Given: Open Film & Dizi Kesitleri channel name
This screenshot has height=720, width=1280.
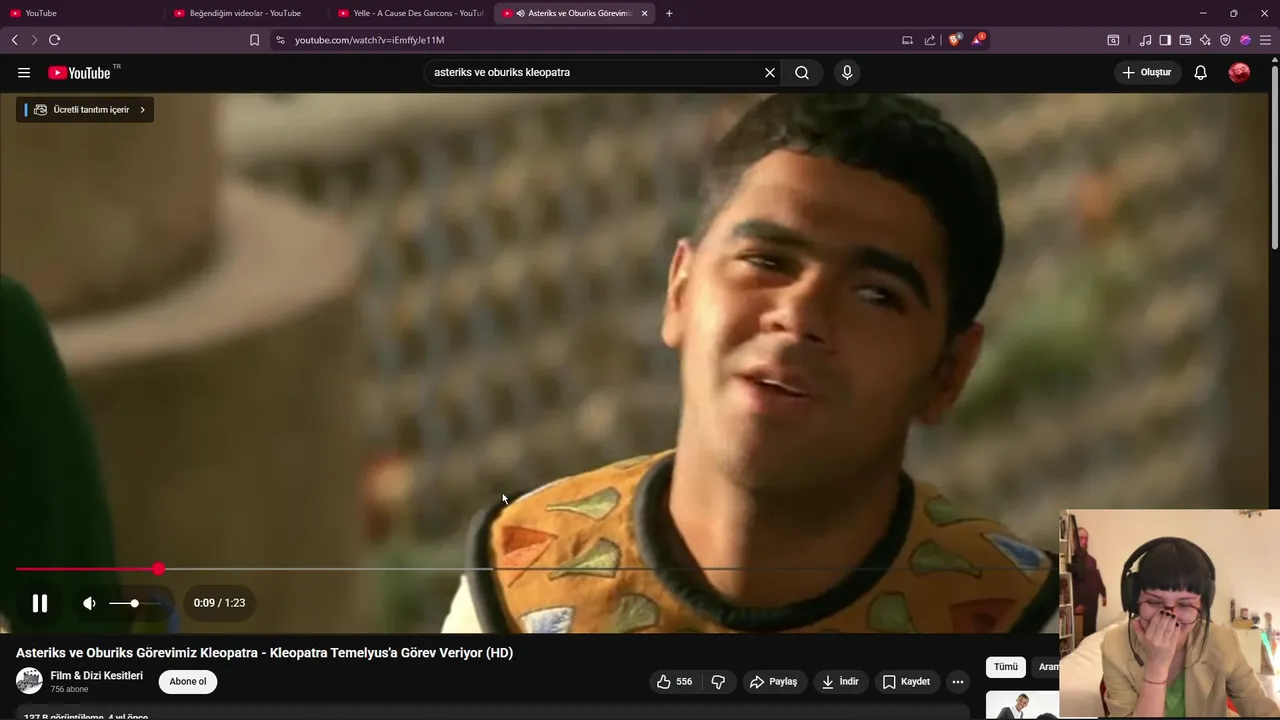Looking at the screenshot, I should pos(97,676).
